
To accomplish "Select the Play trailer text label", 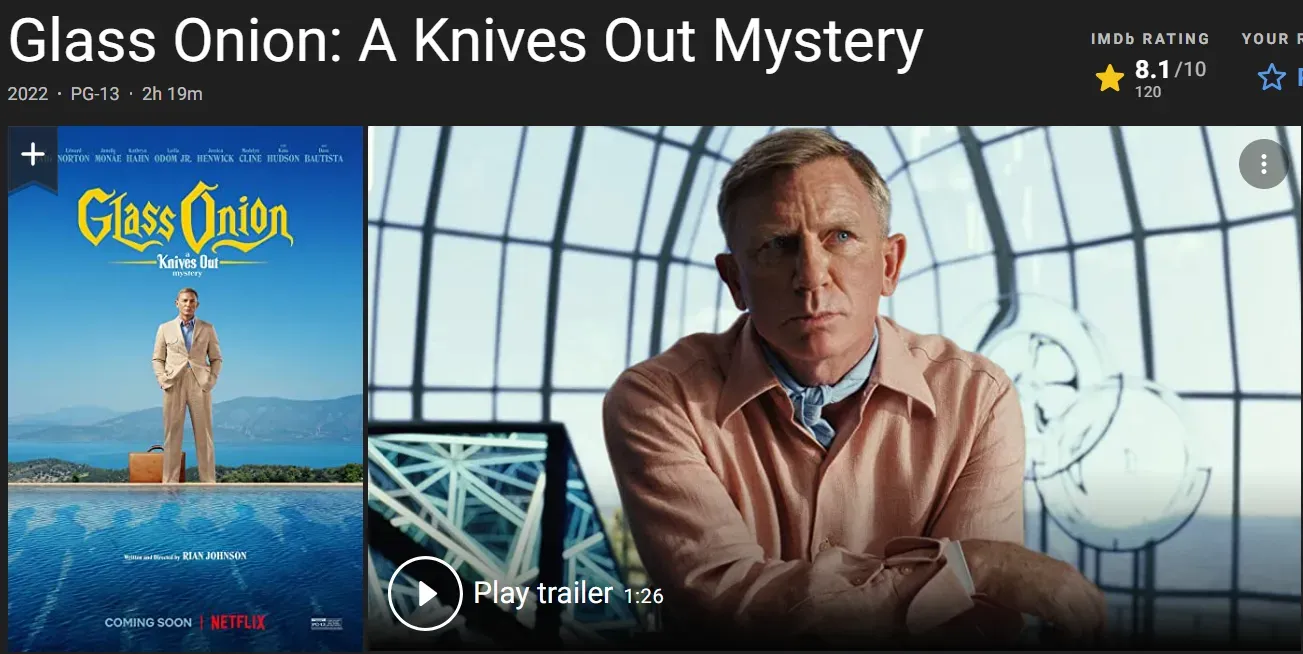I will [x=543, y=593].
